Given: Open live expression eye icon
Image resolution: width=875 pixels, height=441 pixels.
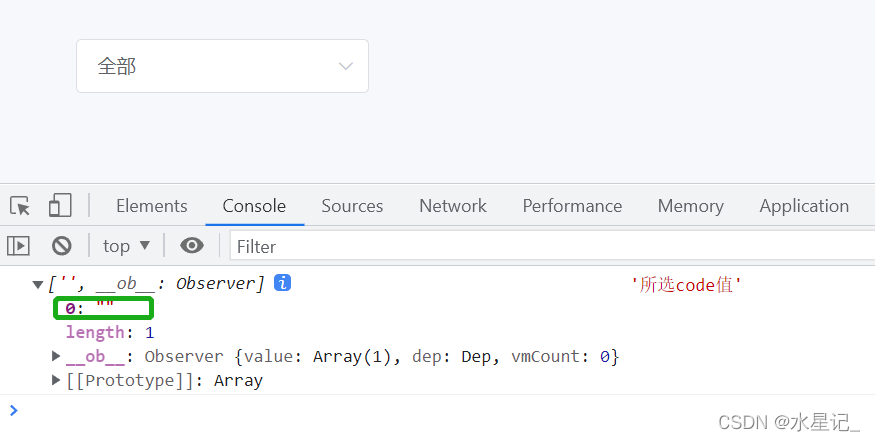Looking at the screenshot, I should (x=192, y=245).
